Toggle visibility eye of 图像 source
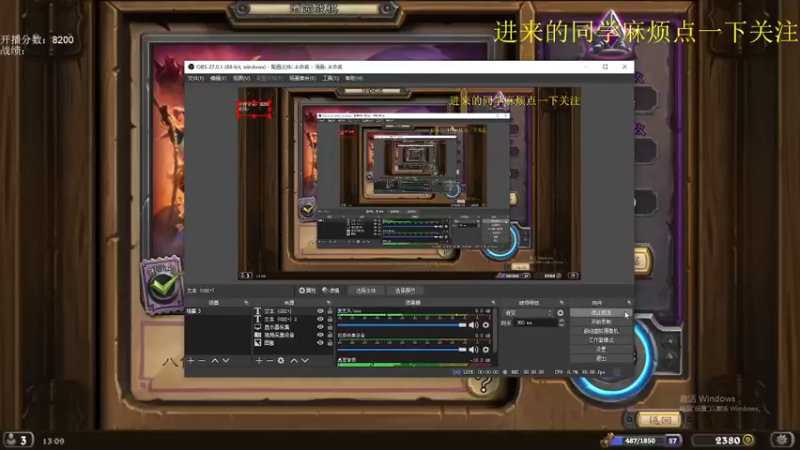 320,343
